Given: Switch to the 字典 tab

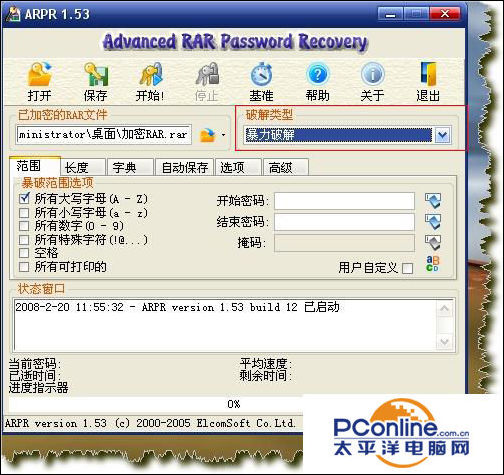Looking at the screenshot, I should click(x=130, y=167).
